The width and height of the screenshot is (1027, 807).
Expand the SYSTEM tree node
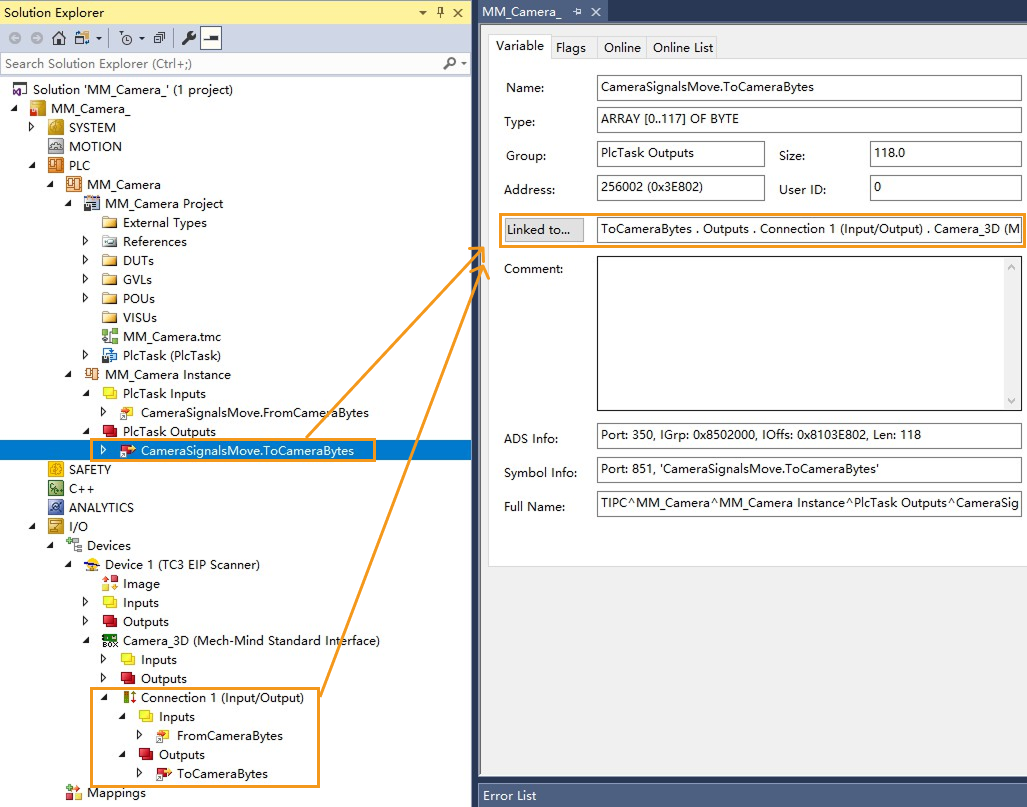point(31,127)
